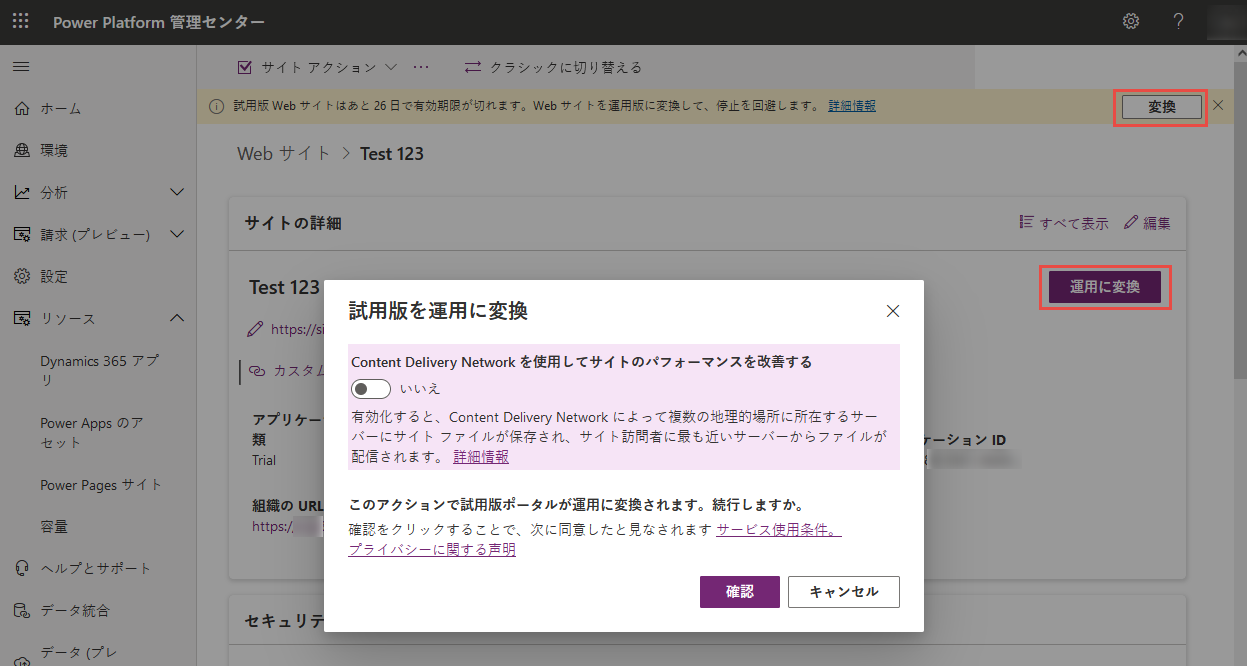
Task: Click the site URL edit pencil icon
Action: [x=255, y=328]
